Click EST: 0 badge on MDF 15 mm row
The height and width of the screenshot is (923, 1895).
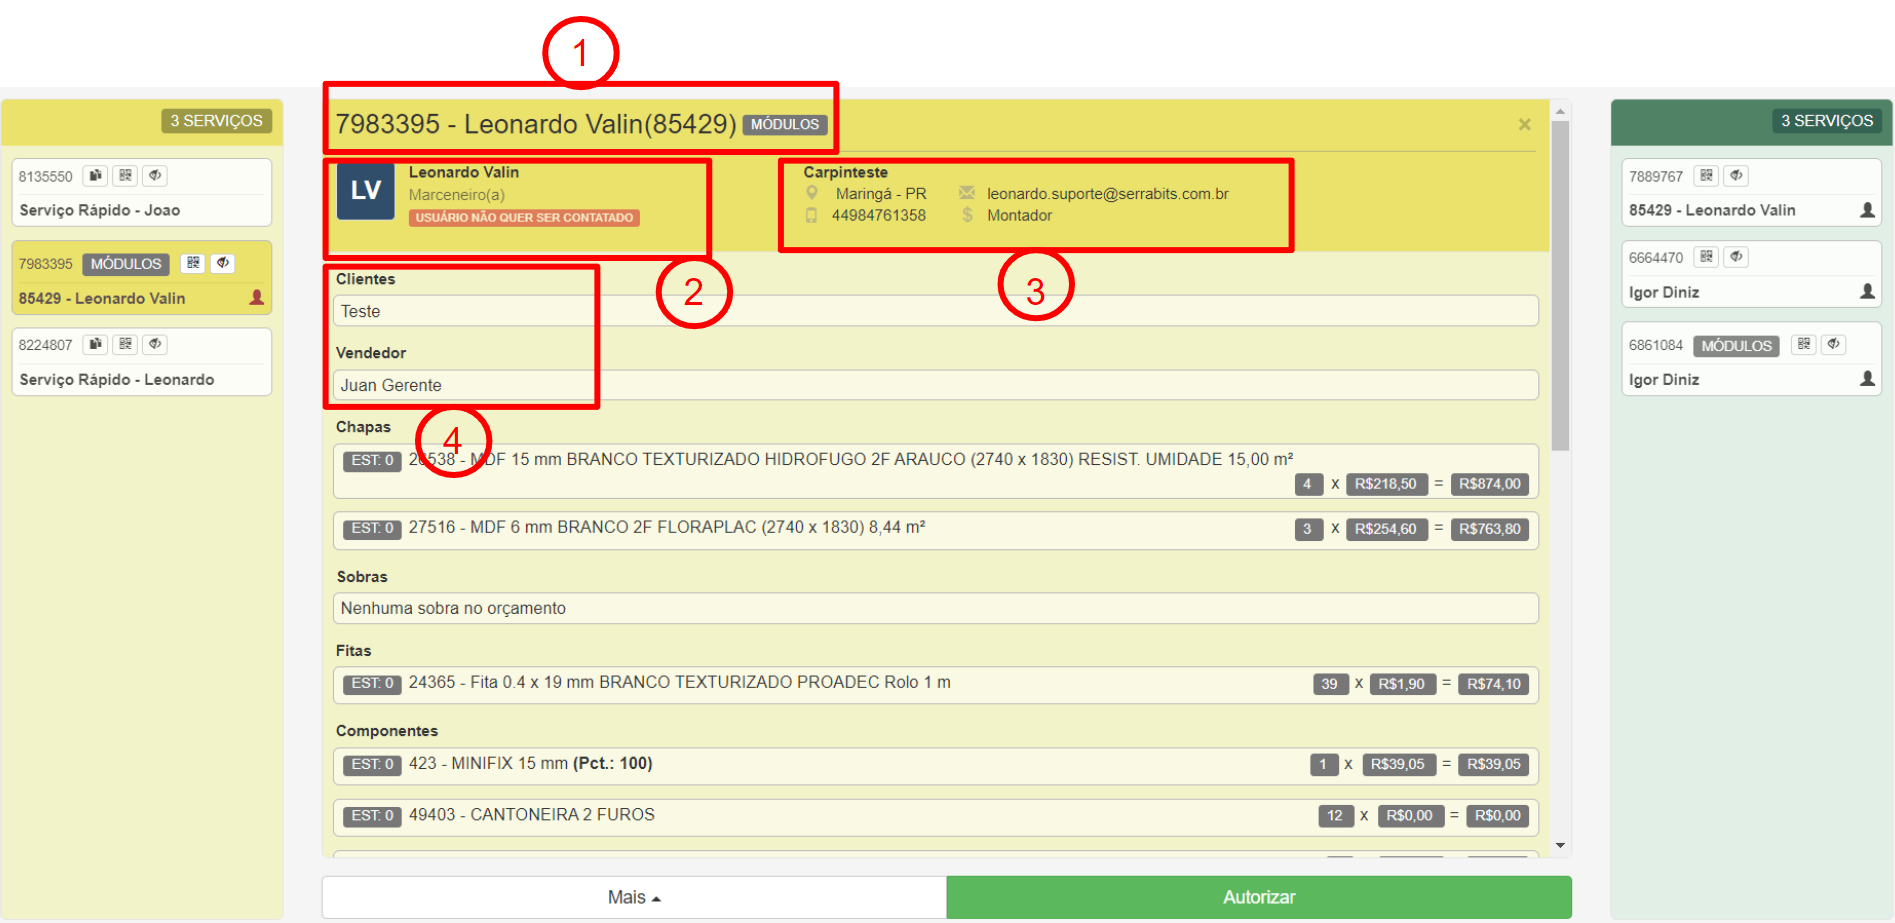click(x=372, y=461)
